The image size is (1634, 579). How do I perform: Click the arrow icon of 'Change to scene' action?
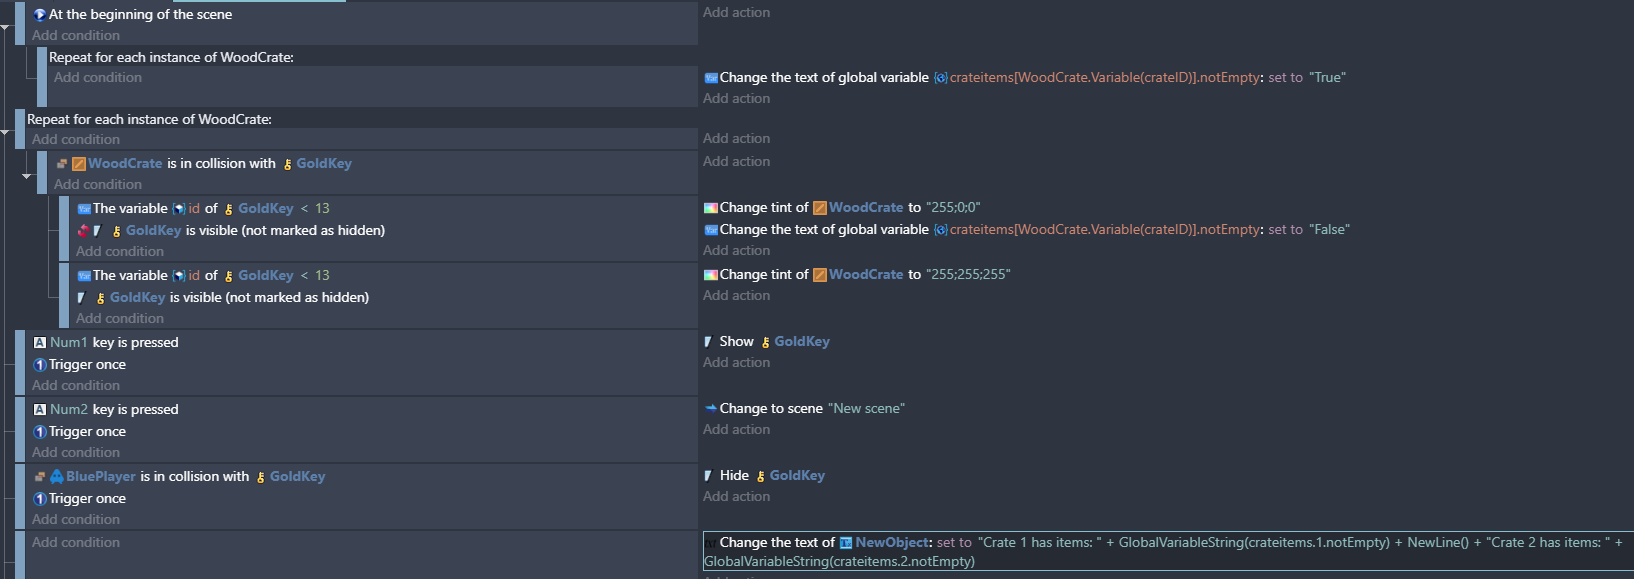click(x=711, y=408)
